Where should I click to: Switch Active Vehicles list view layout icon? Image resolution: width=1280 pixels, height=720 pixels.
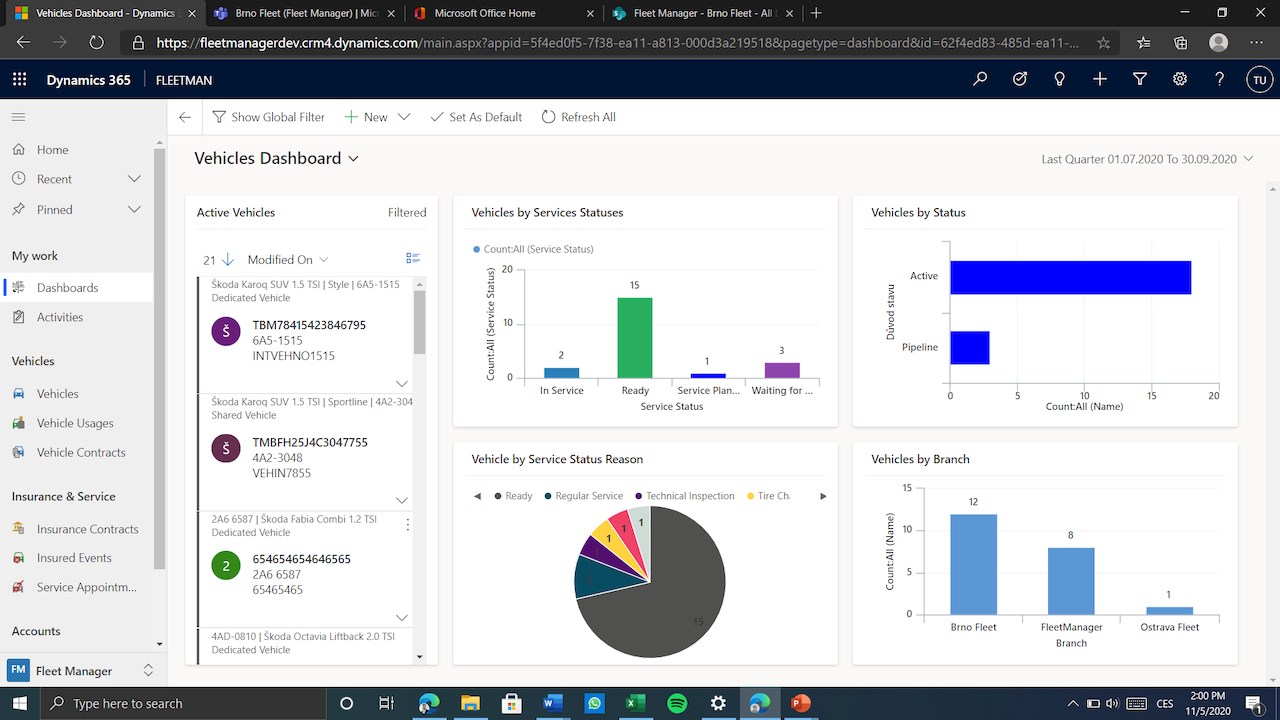coord(414,258)
